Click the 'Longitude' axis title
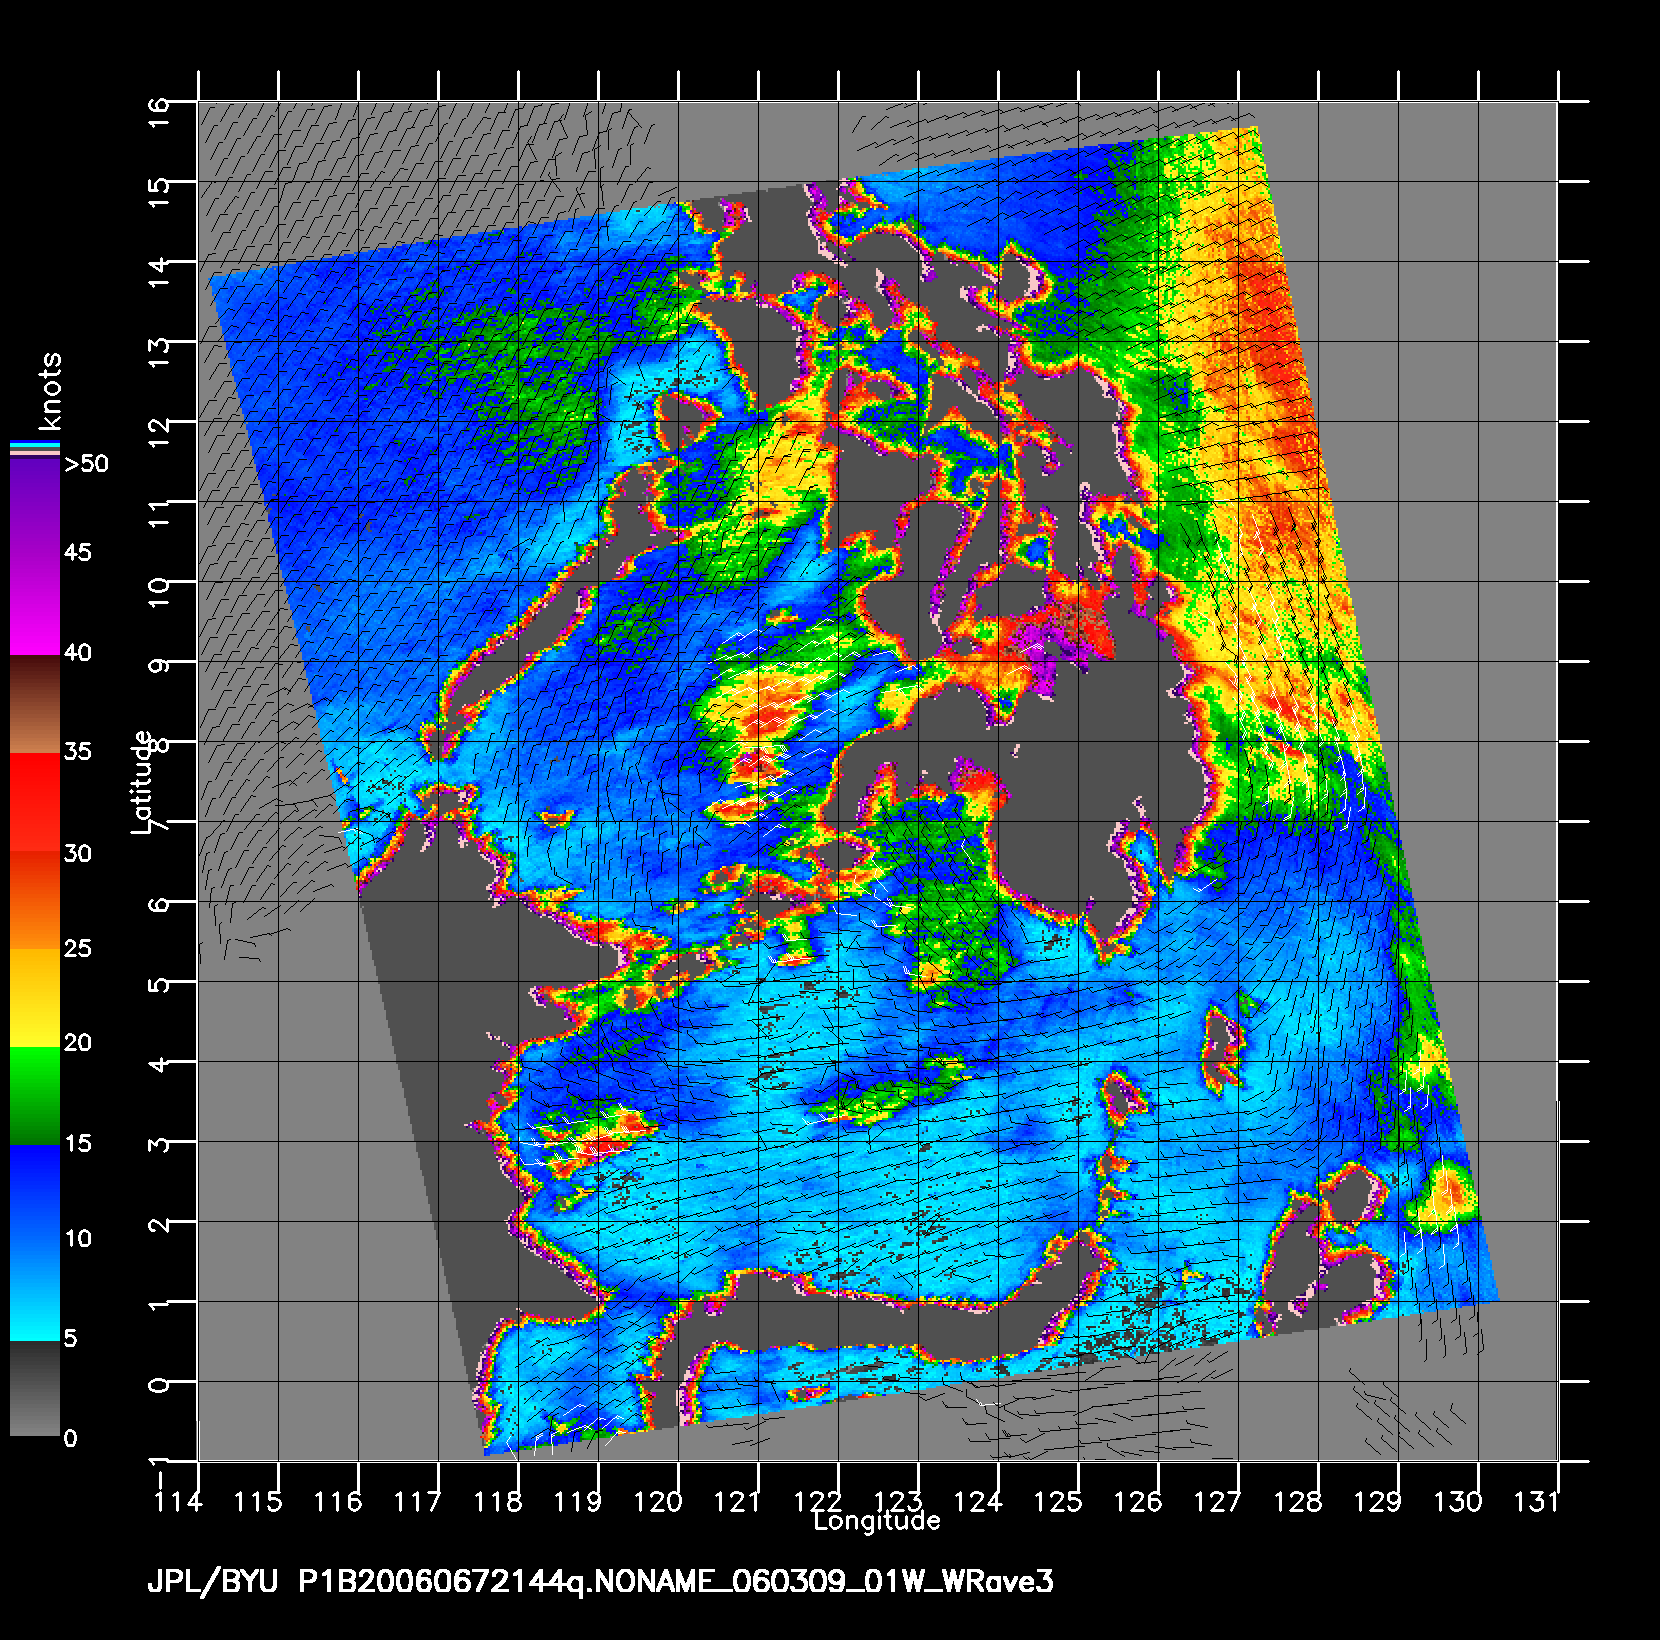Image resolution: width=1660 pixels, height=1640 pixels. pyautogui.click(x=877, y=1521)
